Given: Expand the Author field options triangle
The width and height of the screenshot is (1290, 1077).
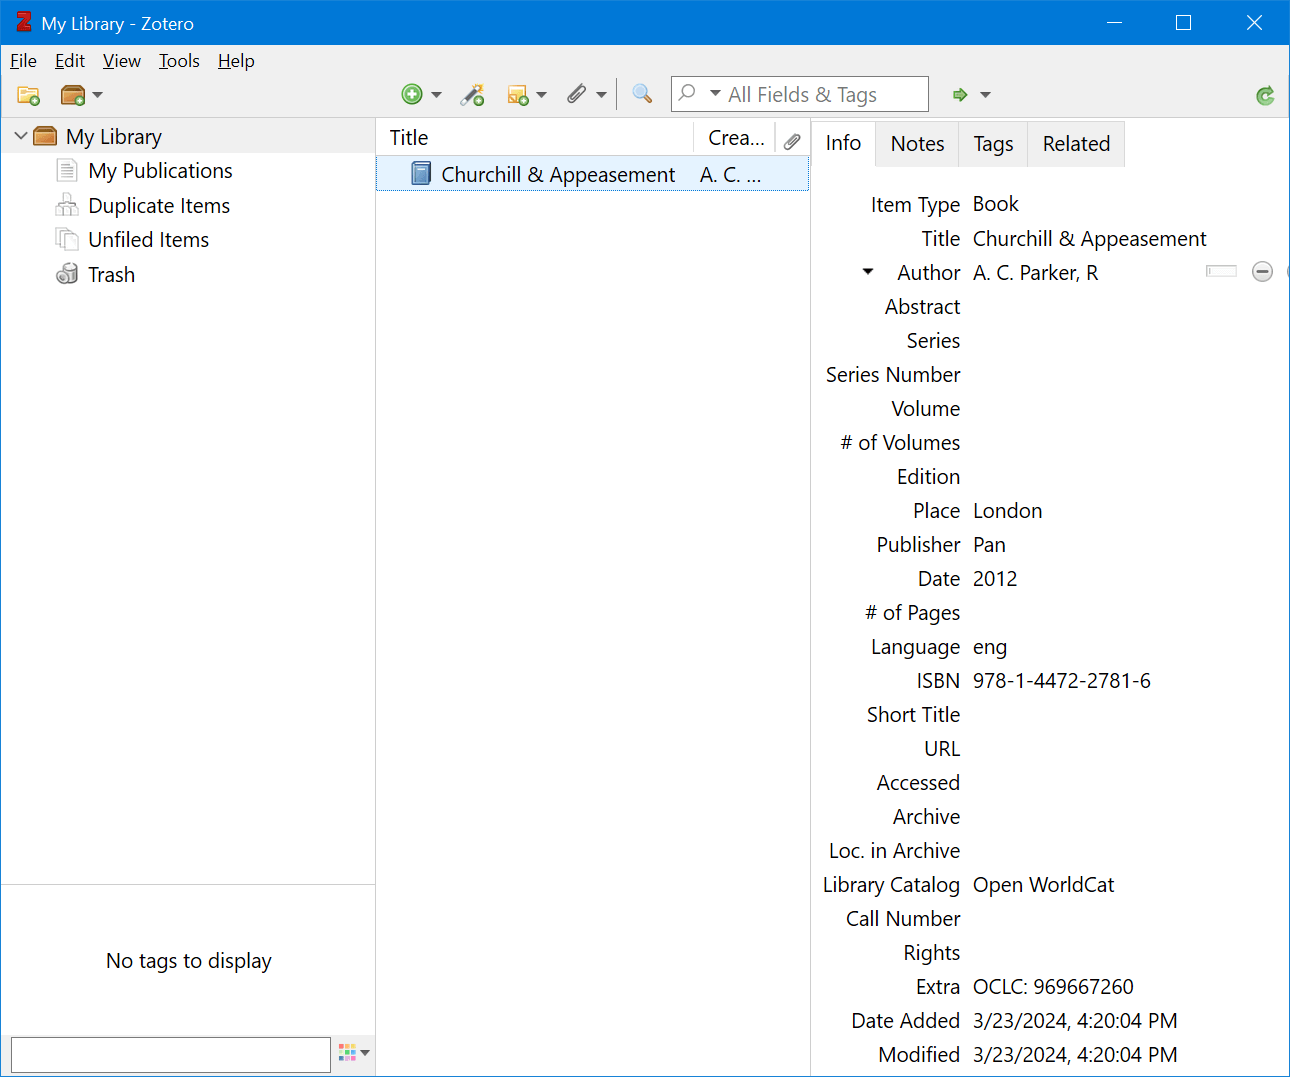Looking at the screenshot, I should click(867, 271).
